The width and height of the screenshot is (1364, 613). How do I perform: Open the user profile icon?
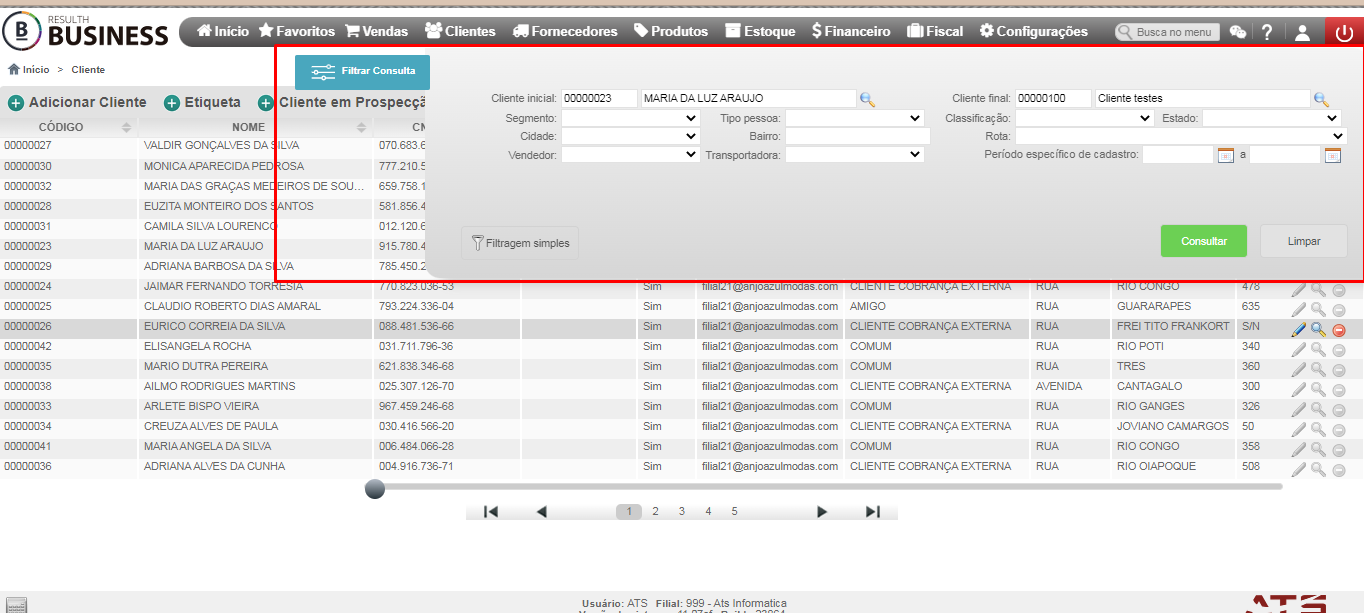(x=1302, y=32)
